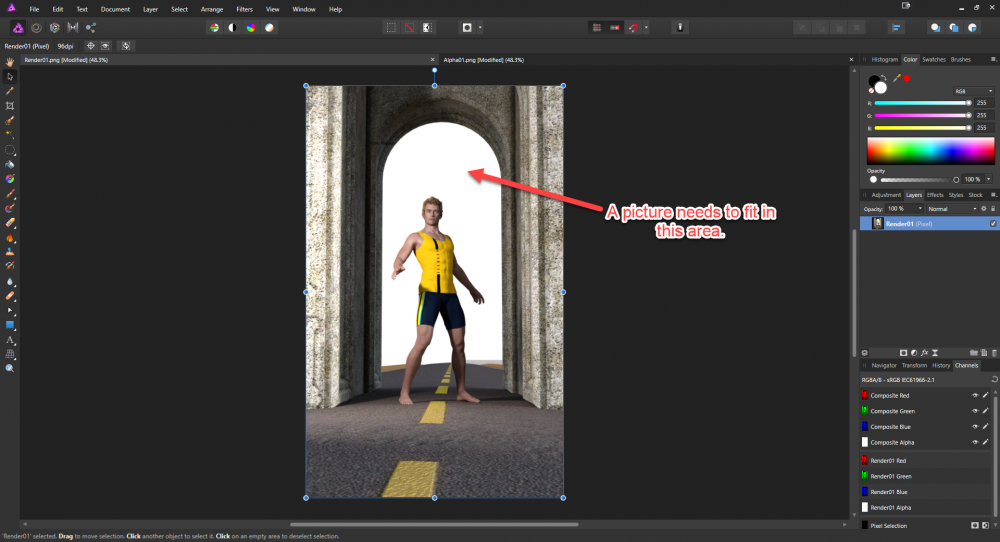Toggle visibility checkbox of Render01 layer
The image size is (1000, 542).
[992, 223]
